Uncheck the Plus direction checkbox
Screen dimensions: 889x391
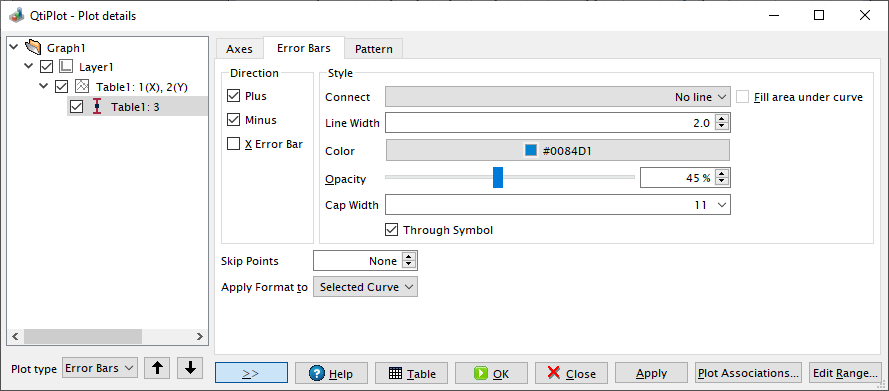click(x=233, y=96)
